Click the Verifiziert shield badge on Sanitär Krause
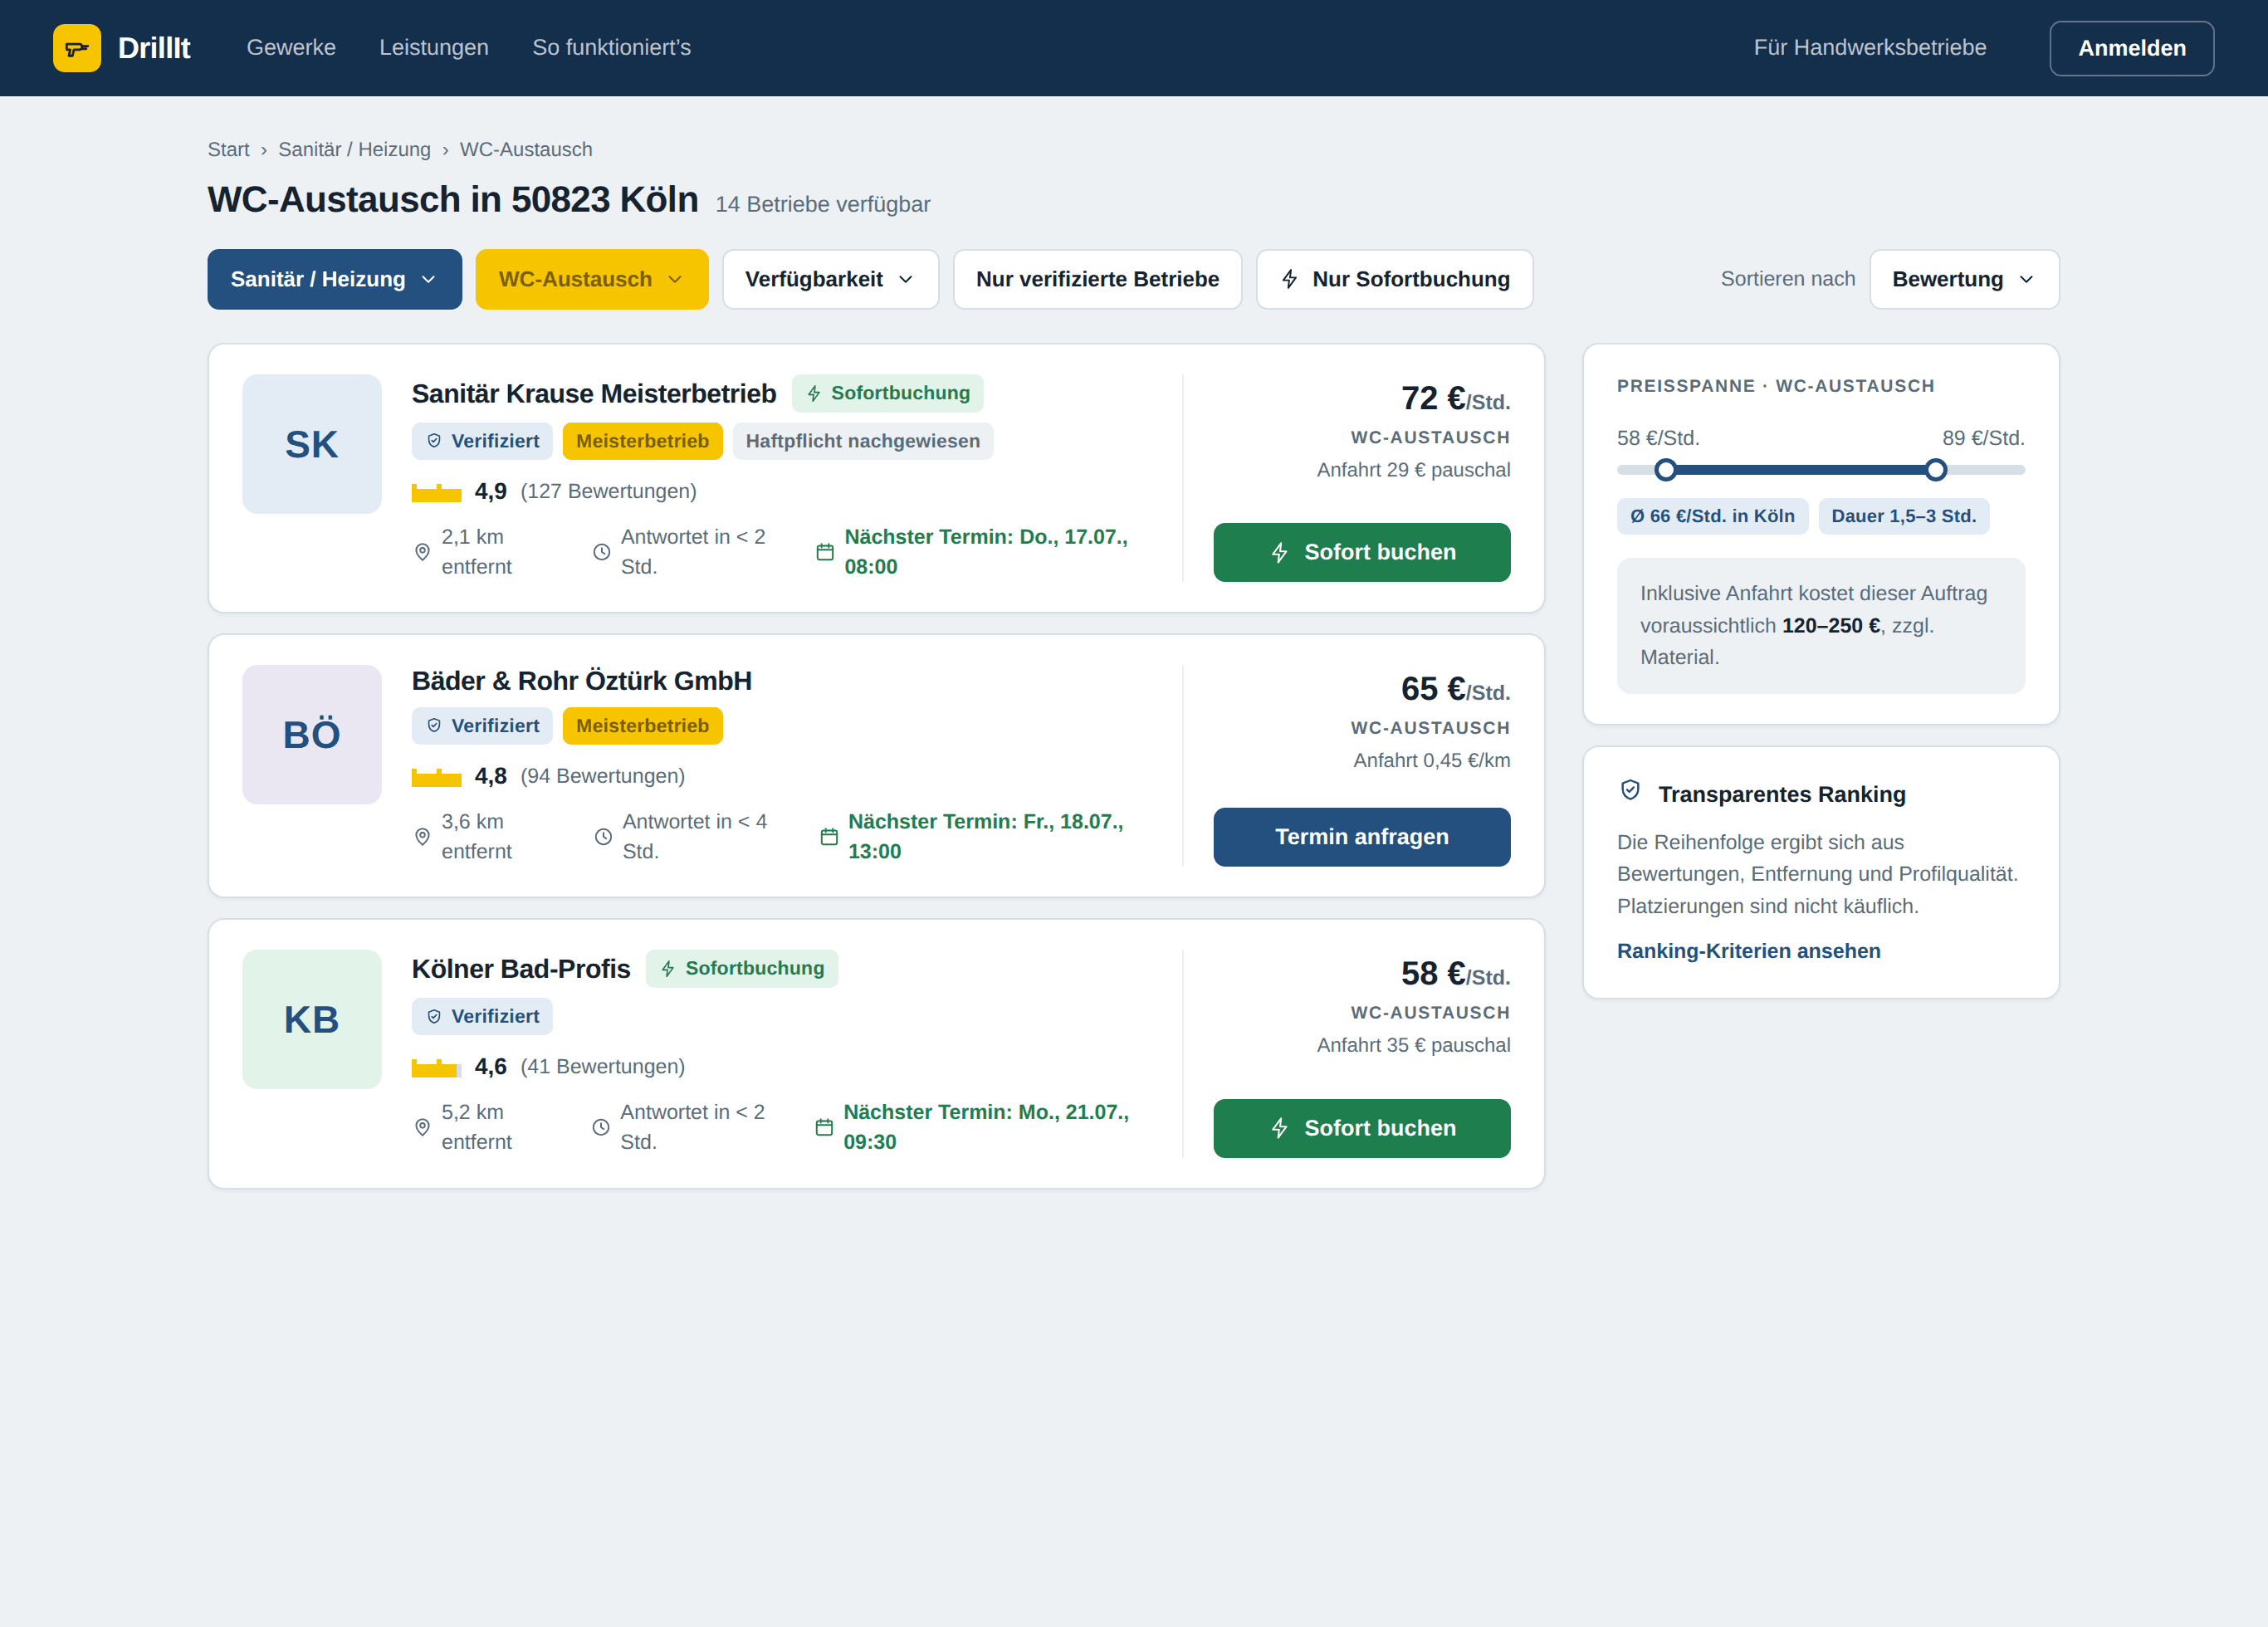Viewport: 2268px width, 1627px height. pyautogui.click(x=482, y=441)
